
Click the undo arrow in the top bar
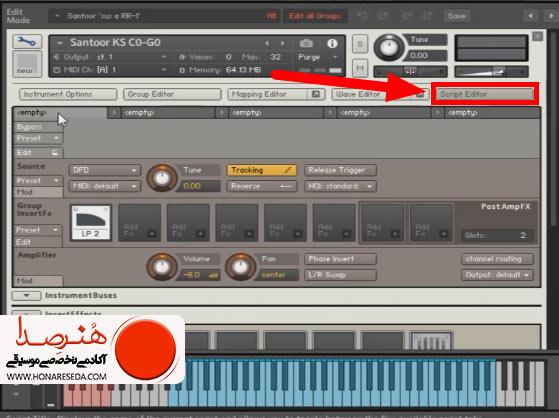(362, 16)
